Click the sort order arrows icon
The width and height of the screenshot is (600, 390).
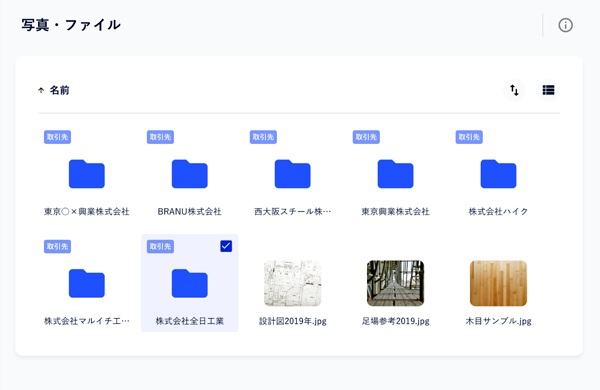(514, 90)
